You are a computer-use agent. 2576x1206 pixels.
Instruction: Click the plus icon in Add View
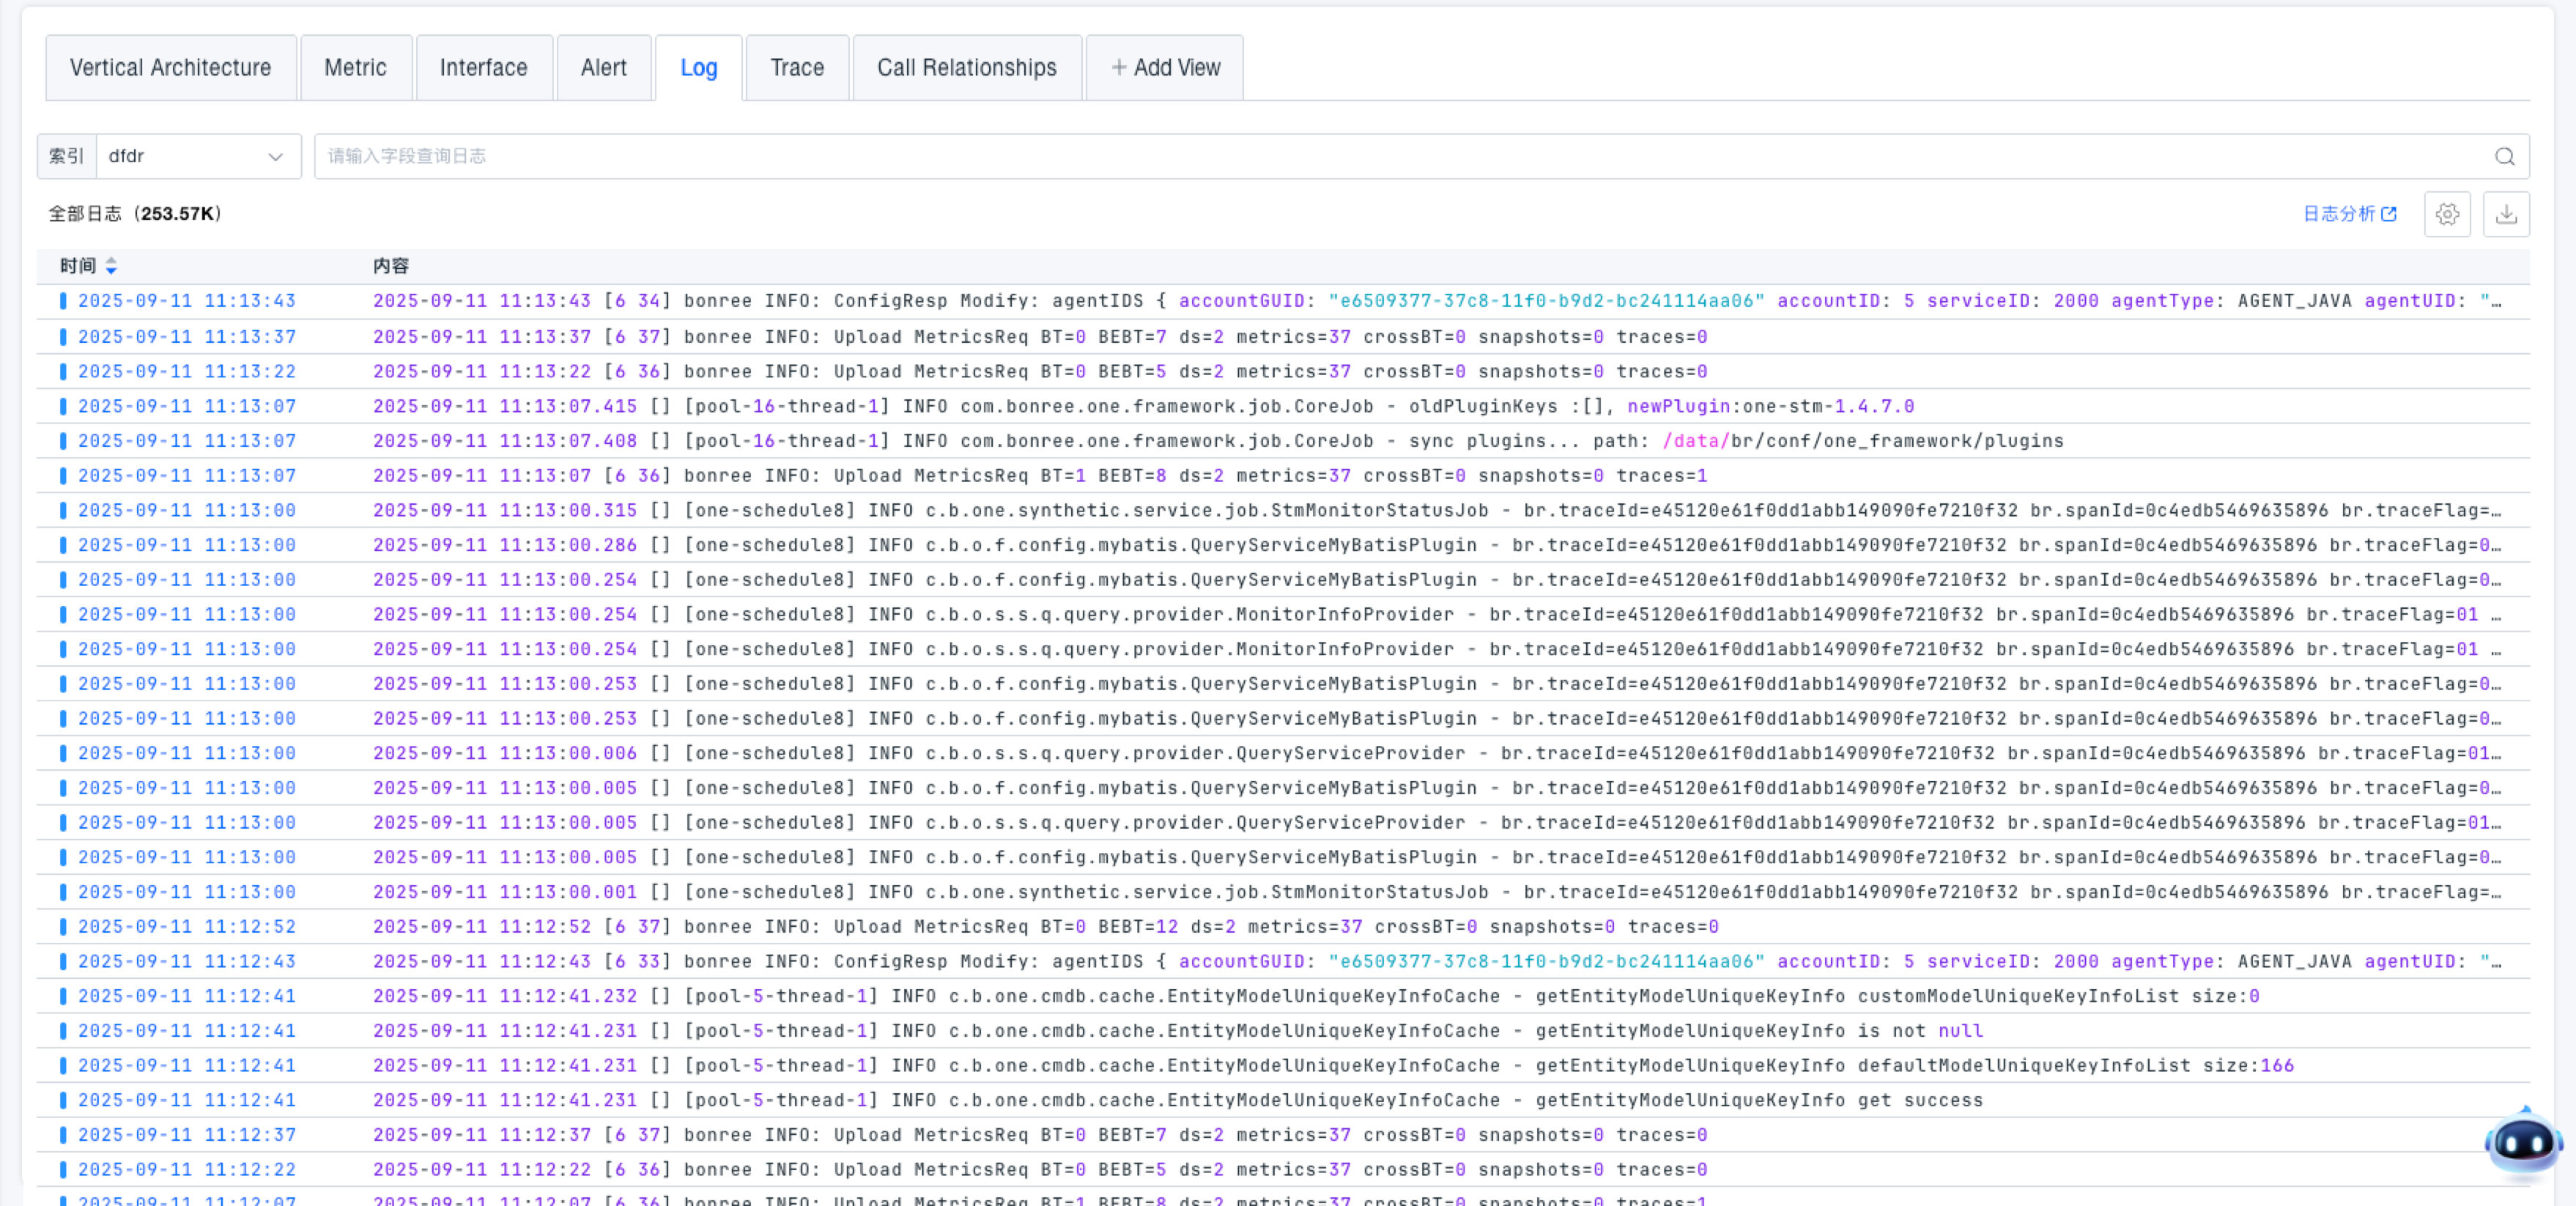click(x=1119, y=68)
